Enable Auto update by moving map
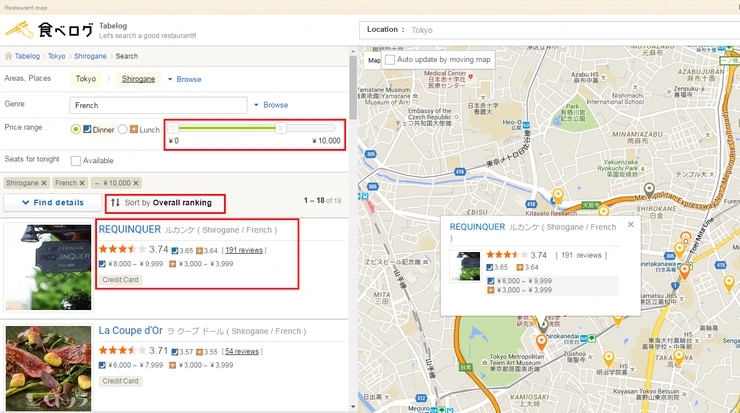Screen dimensions: 740x413 point(390,60)
